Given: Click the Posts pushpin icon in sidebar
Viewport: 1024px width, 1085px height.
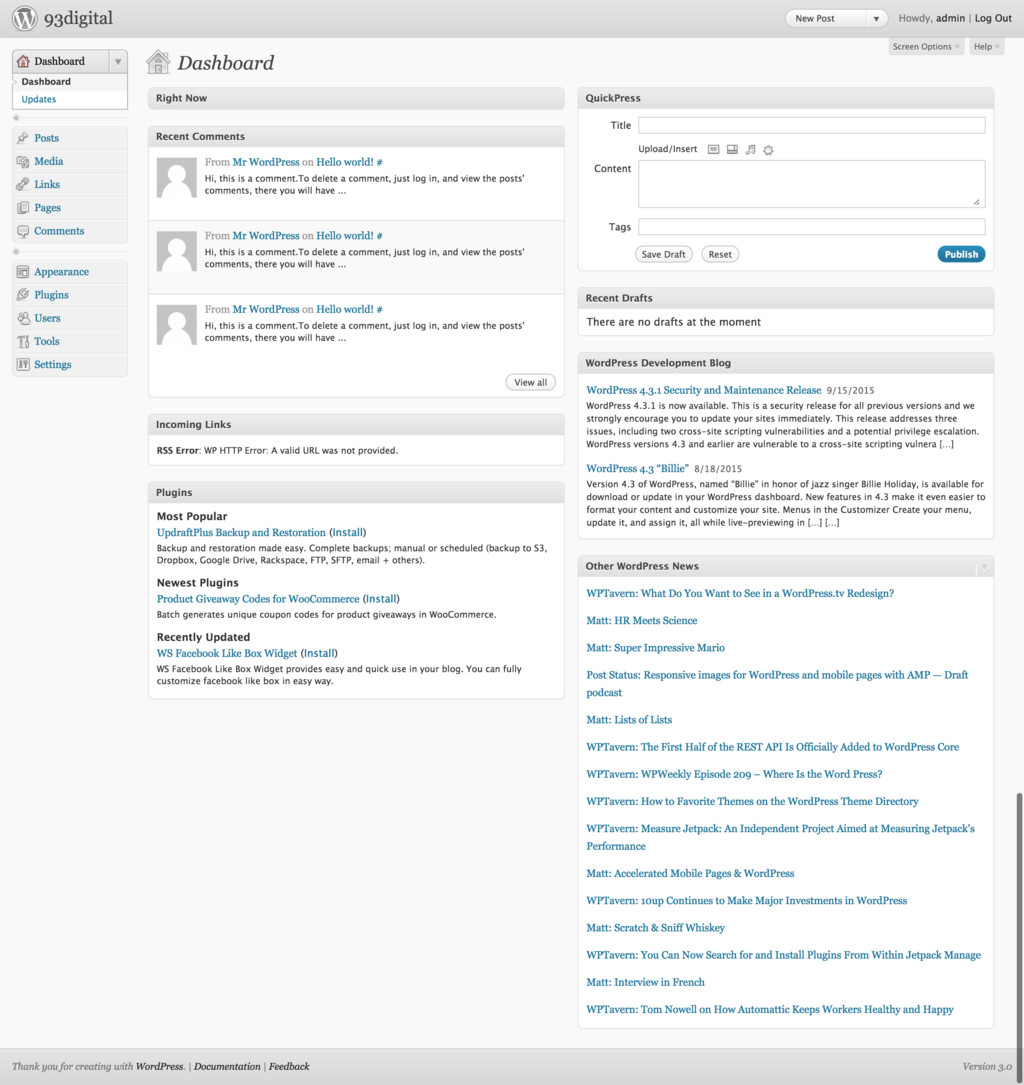Looking at the screenshot, I should 23,138.
